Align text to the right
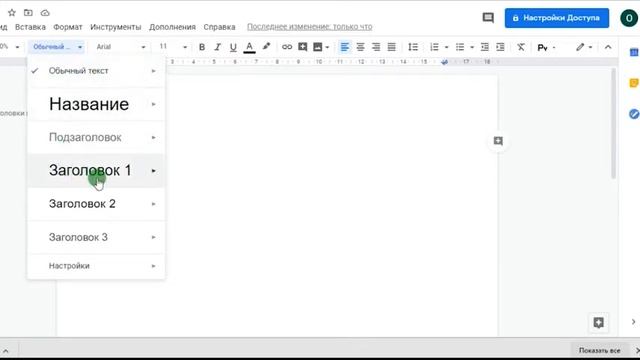 pyautogui.click(x=376, y=47)
